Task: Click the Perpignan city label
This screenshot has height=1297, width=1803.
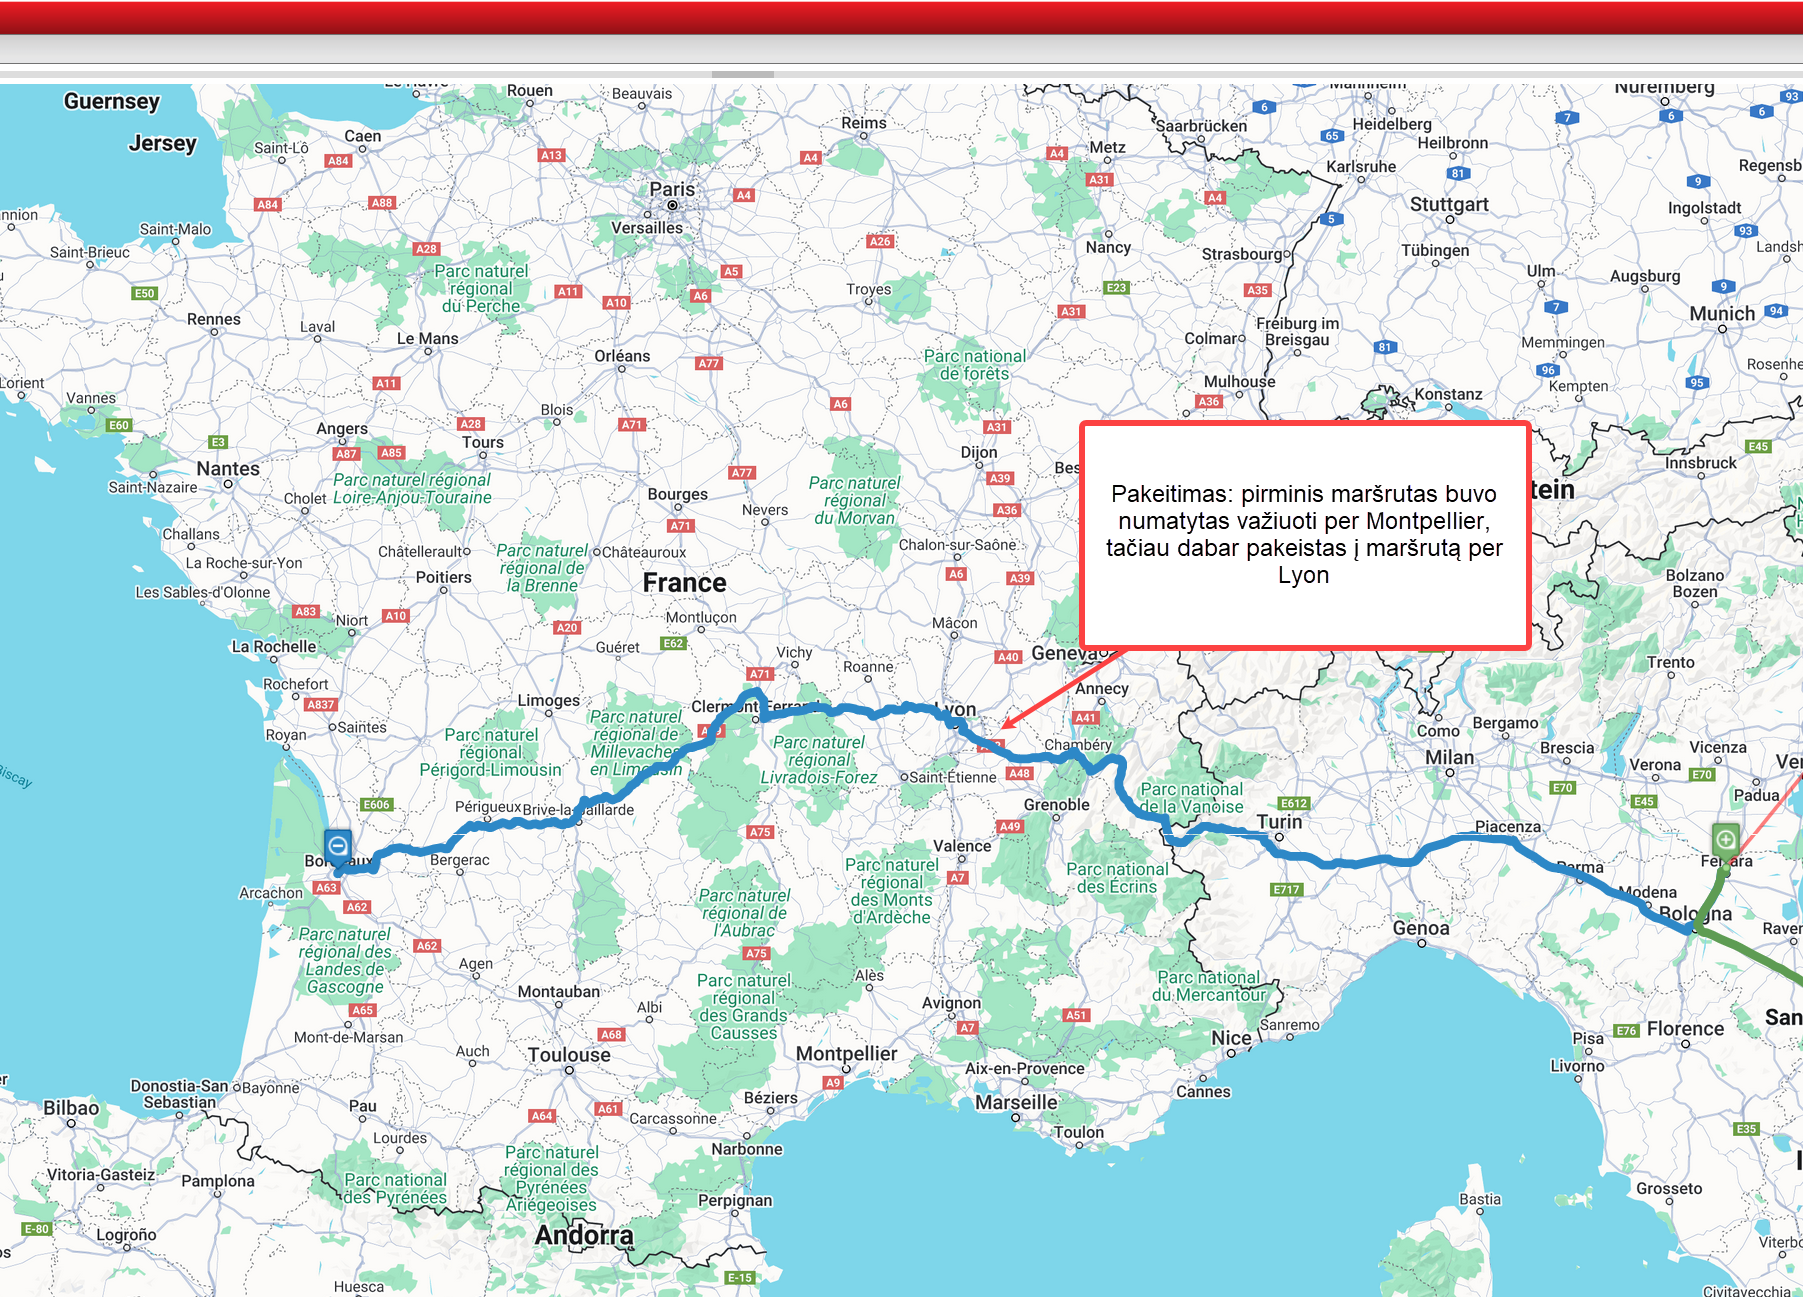Action: coord(735,1200)
